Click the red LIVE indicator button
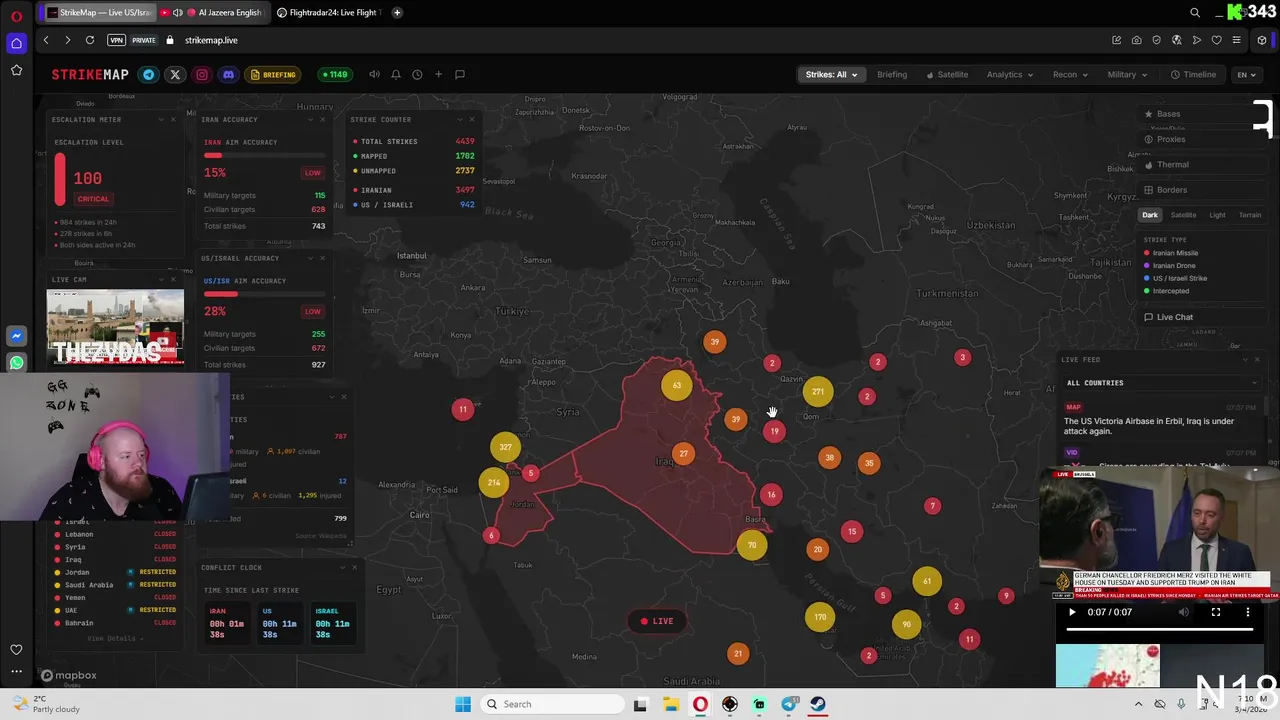 (x=657, y=621)
